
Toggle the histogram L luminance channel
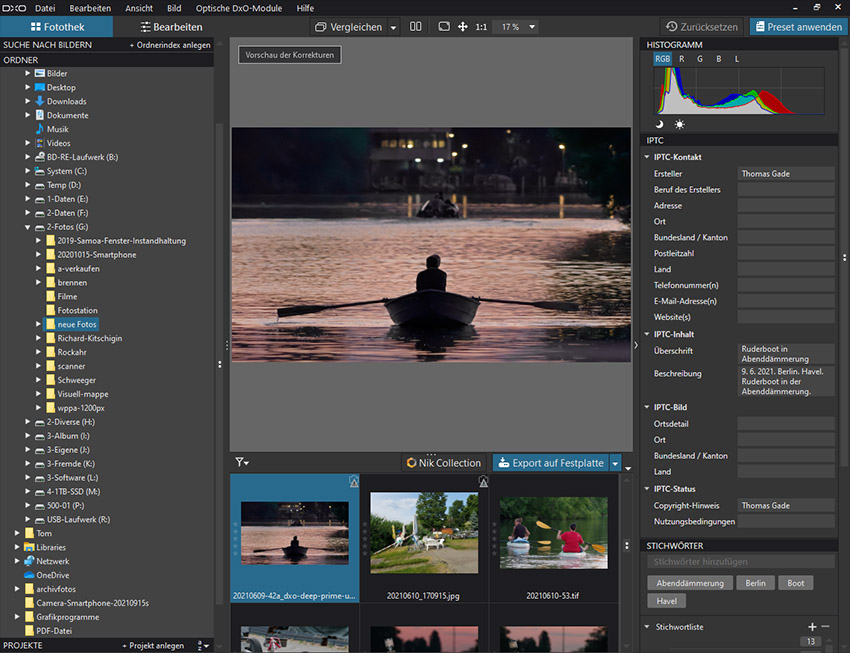[737, 59]
